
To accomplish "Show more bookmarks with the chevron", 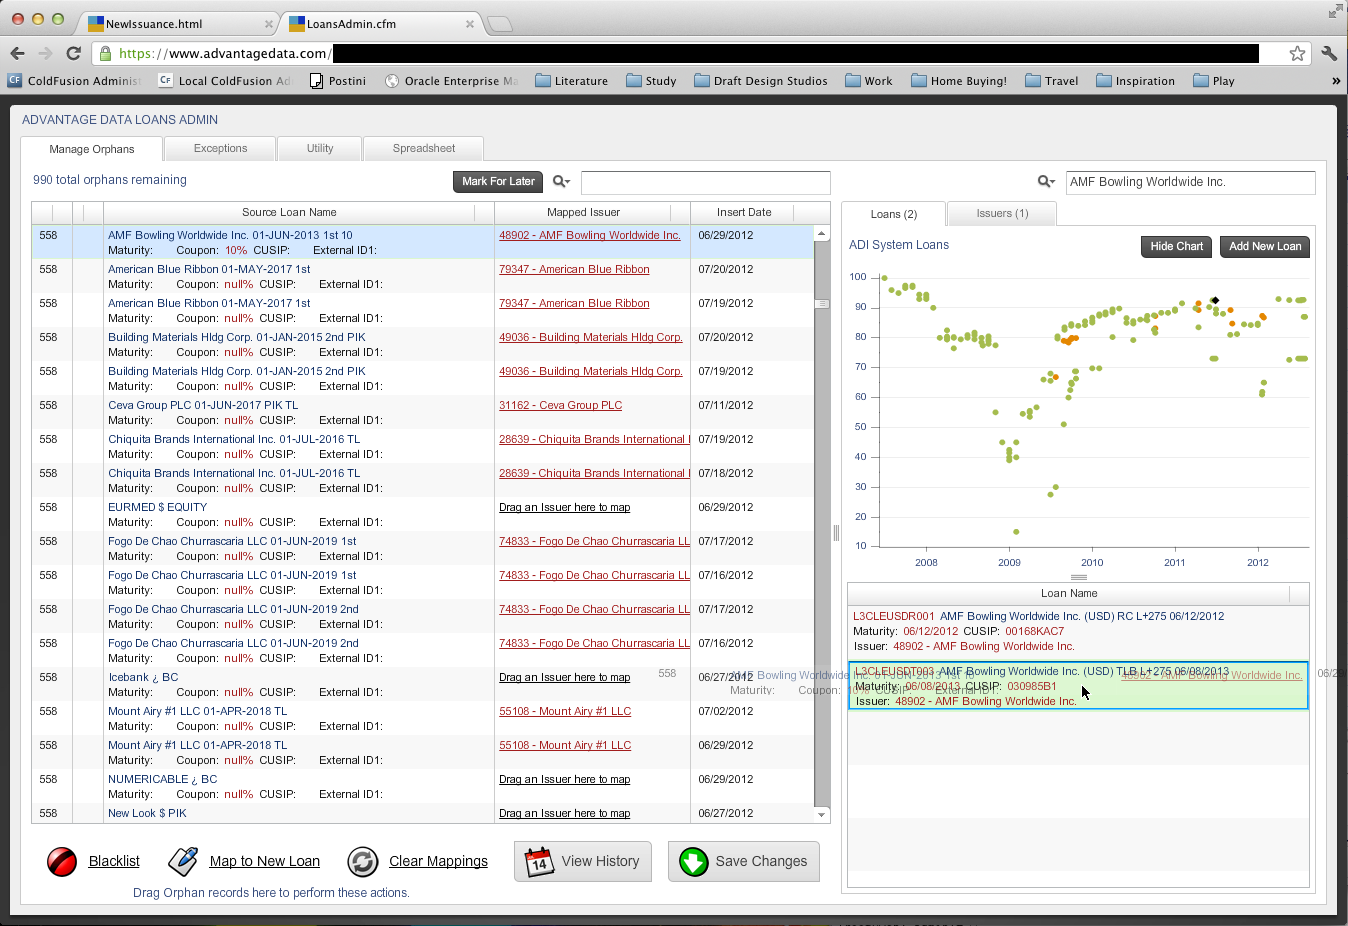I will coord(1336,81).
